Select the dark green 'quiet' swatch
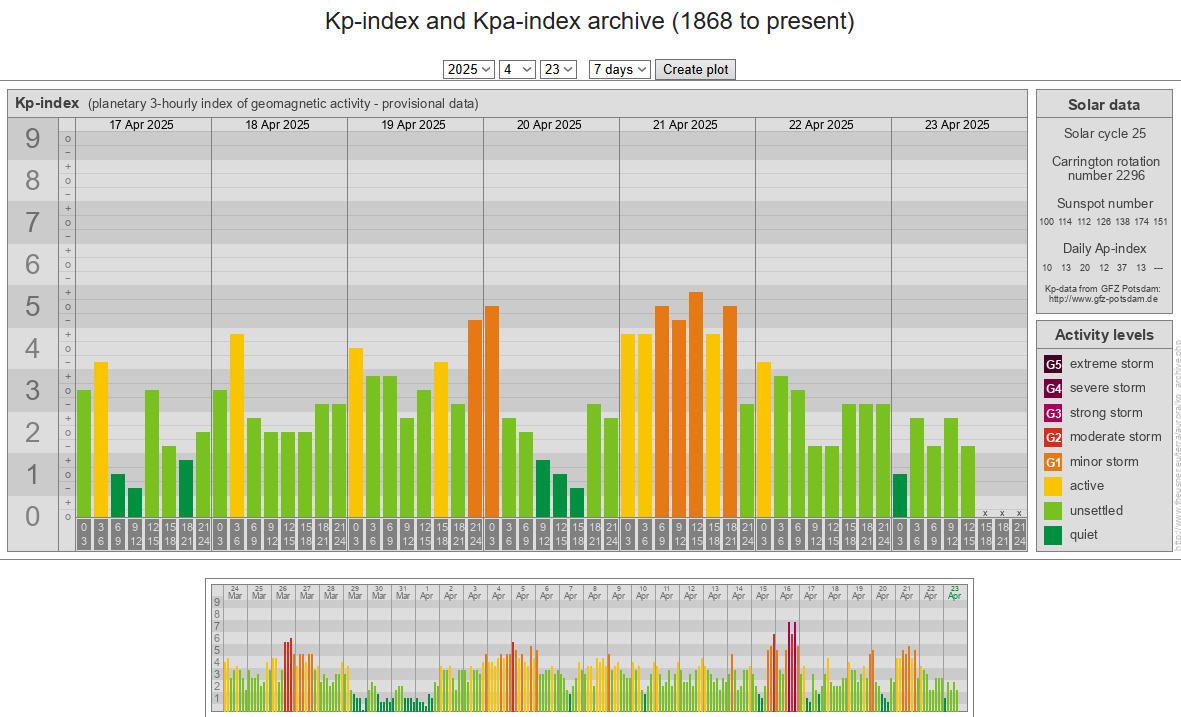 click(1053, 535)
